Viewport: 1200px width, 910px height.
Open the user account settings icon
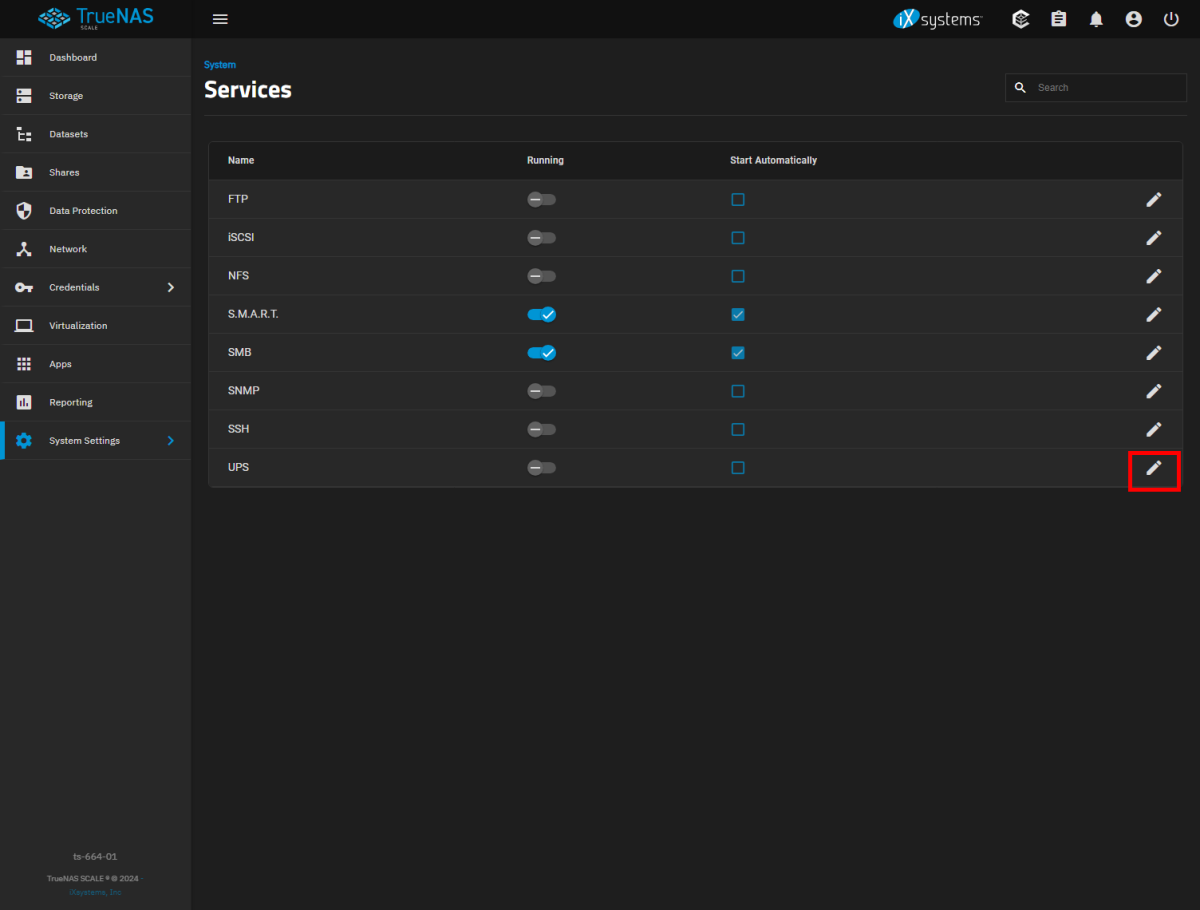point(1133,19)
